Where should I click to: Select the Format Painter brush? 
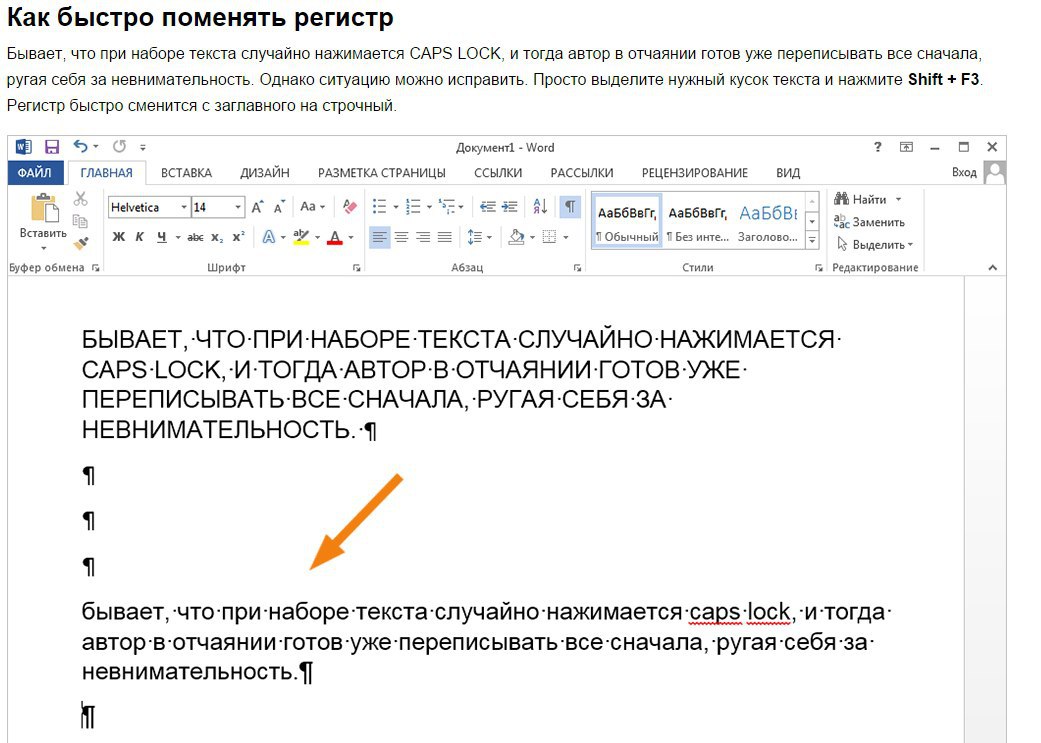[81, 243]
